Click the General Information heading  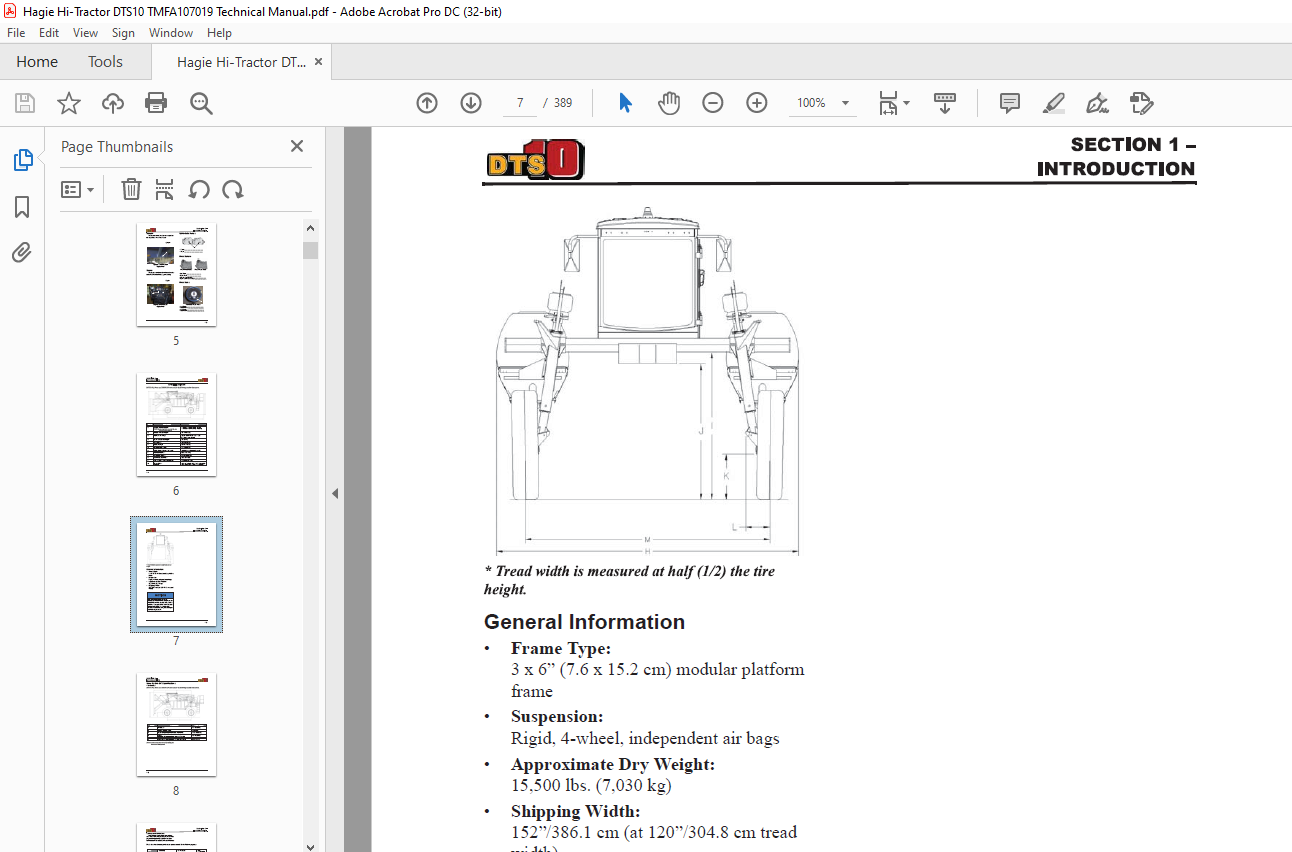584,622
